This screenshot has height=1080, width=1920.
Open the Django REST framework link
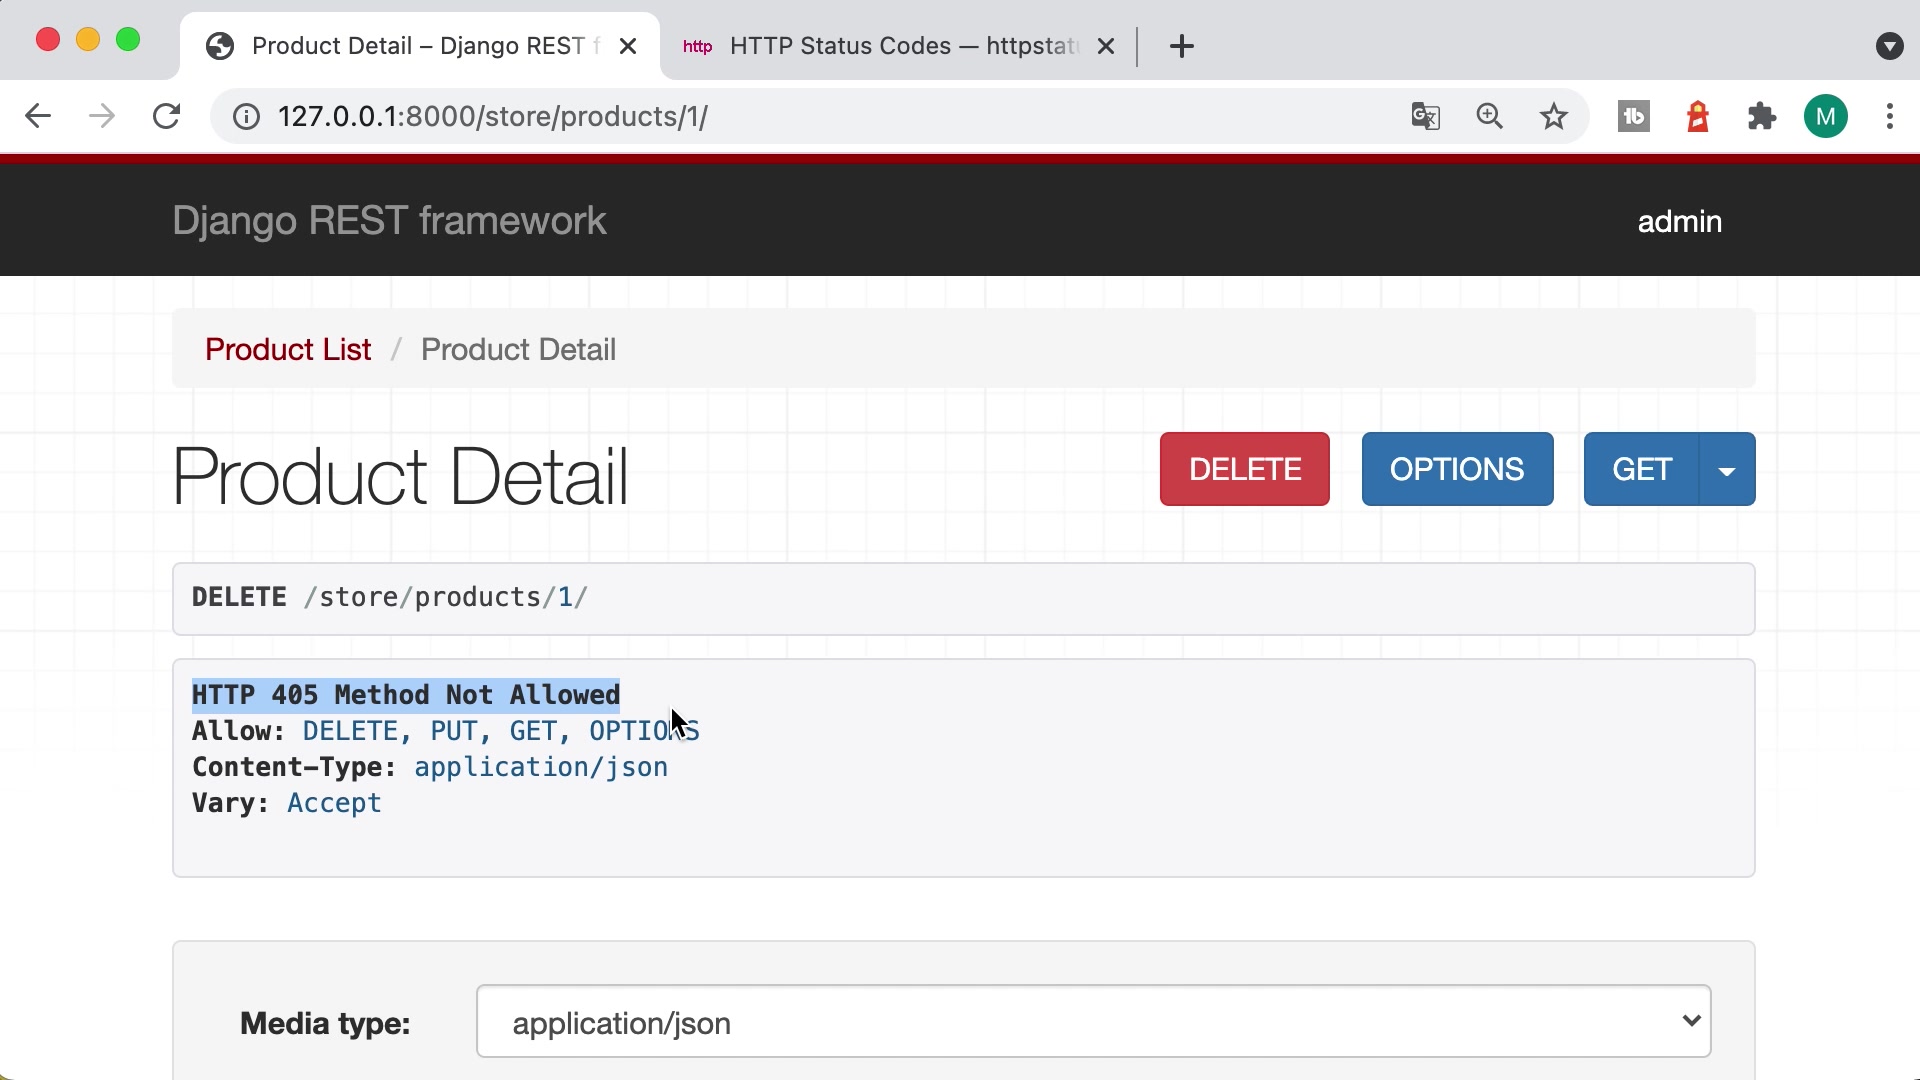[389, 221]
